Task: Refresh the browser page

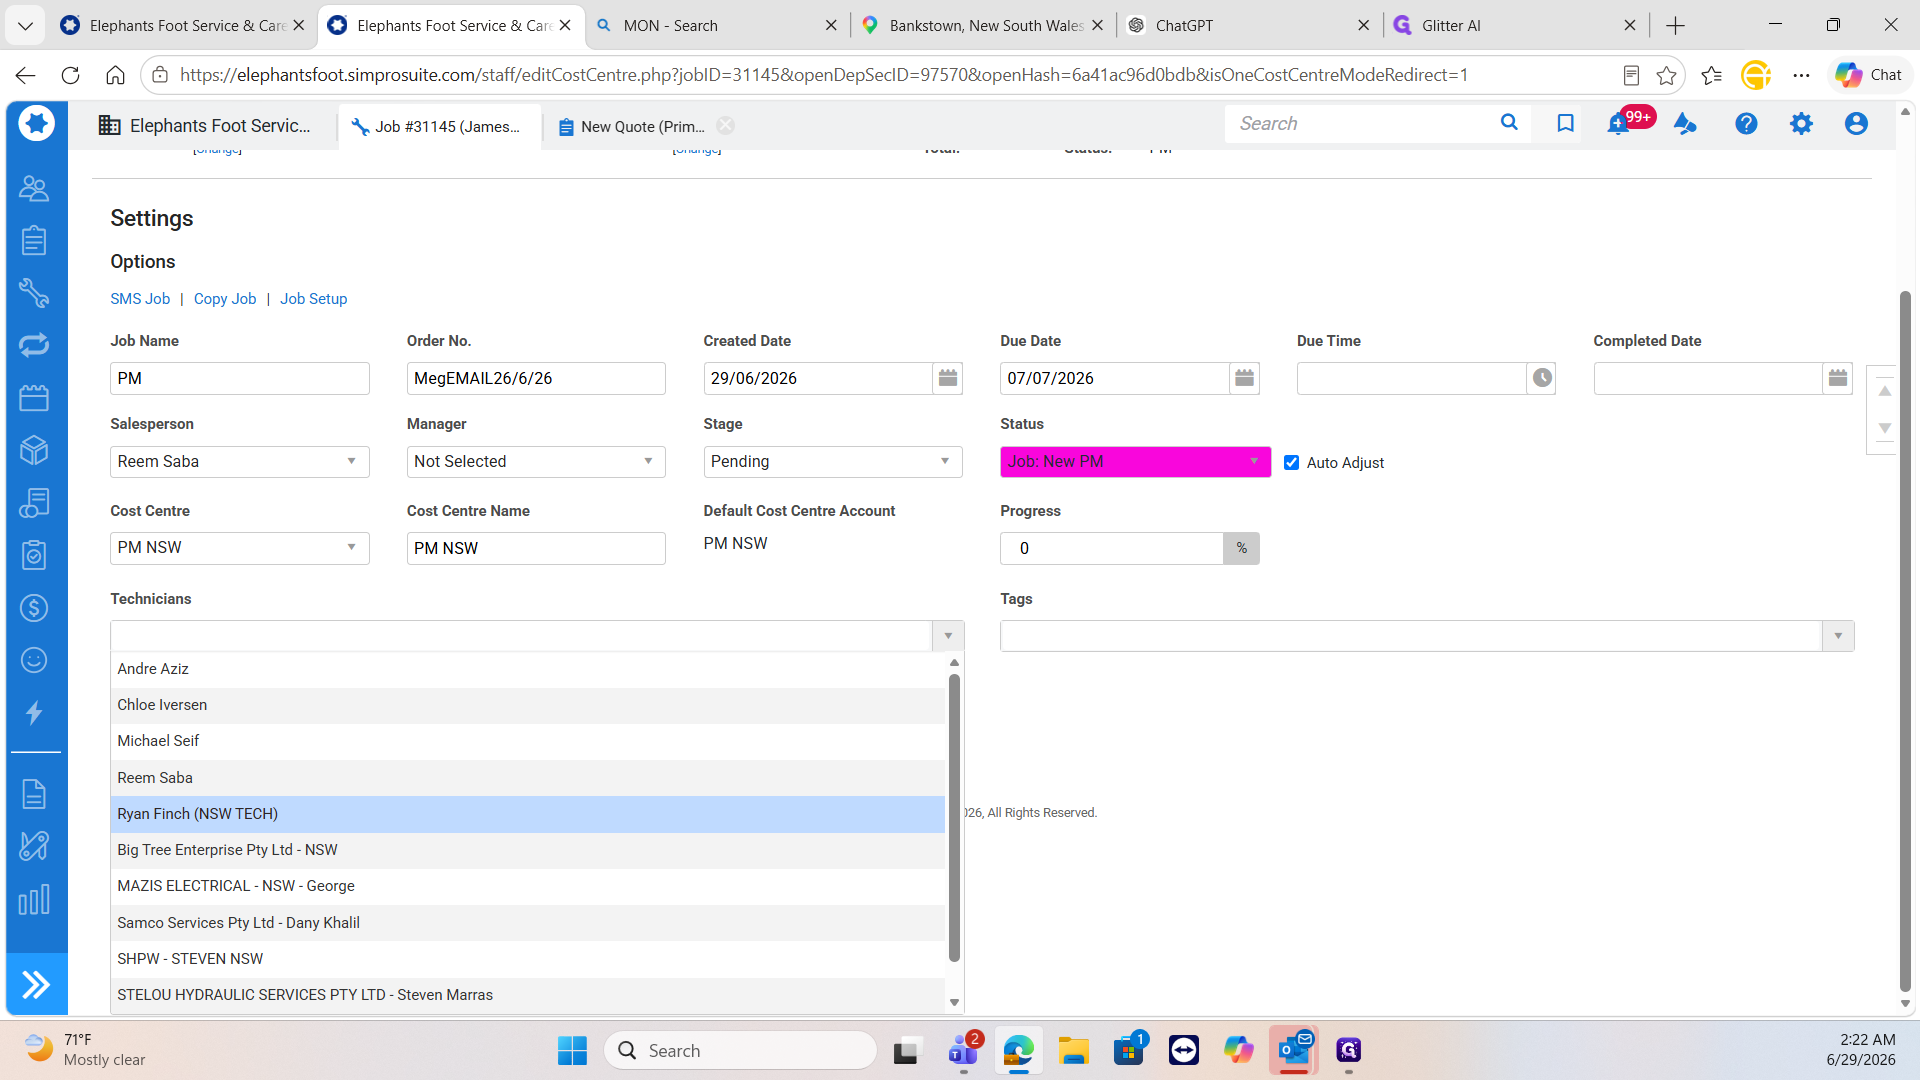Action: click(70, 75)
